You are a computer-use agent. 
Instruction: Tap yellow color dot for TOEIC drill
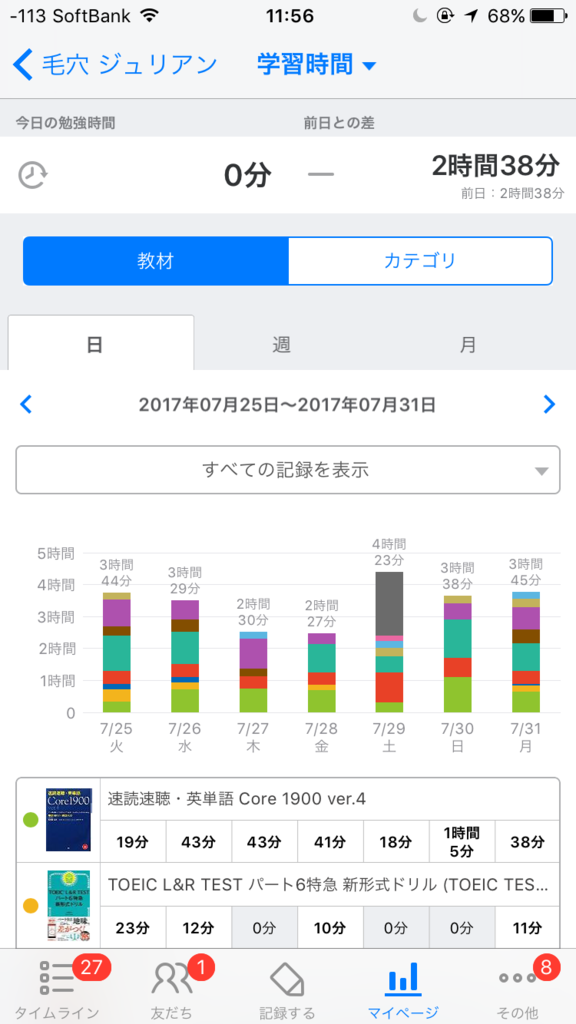point(30,906)
